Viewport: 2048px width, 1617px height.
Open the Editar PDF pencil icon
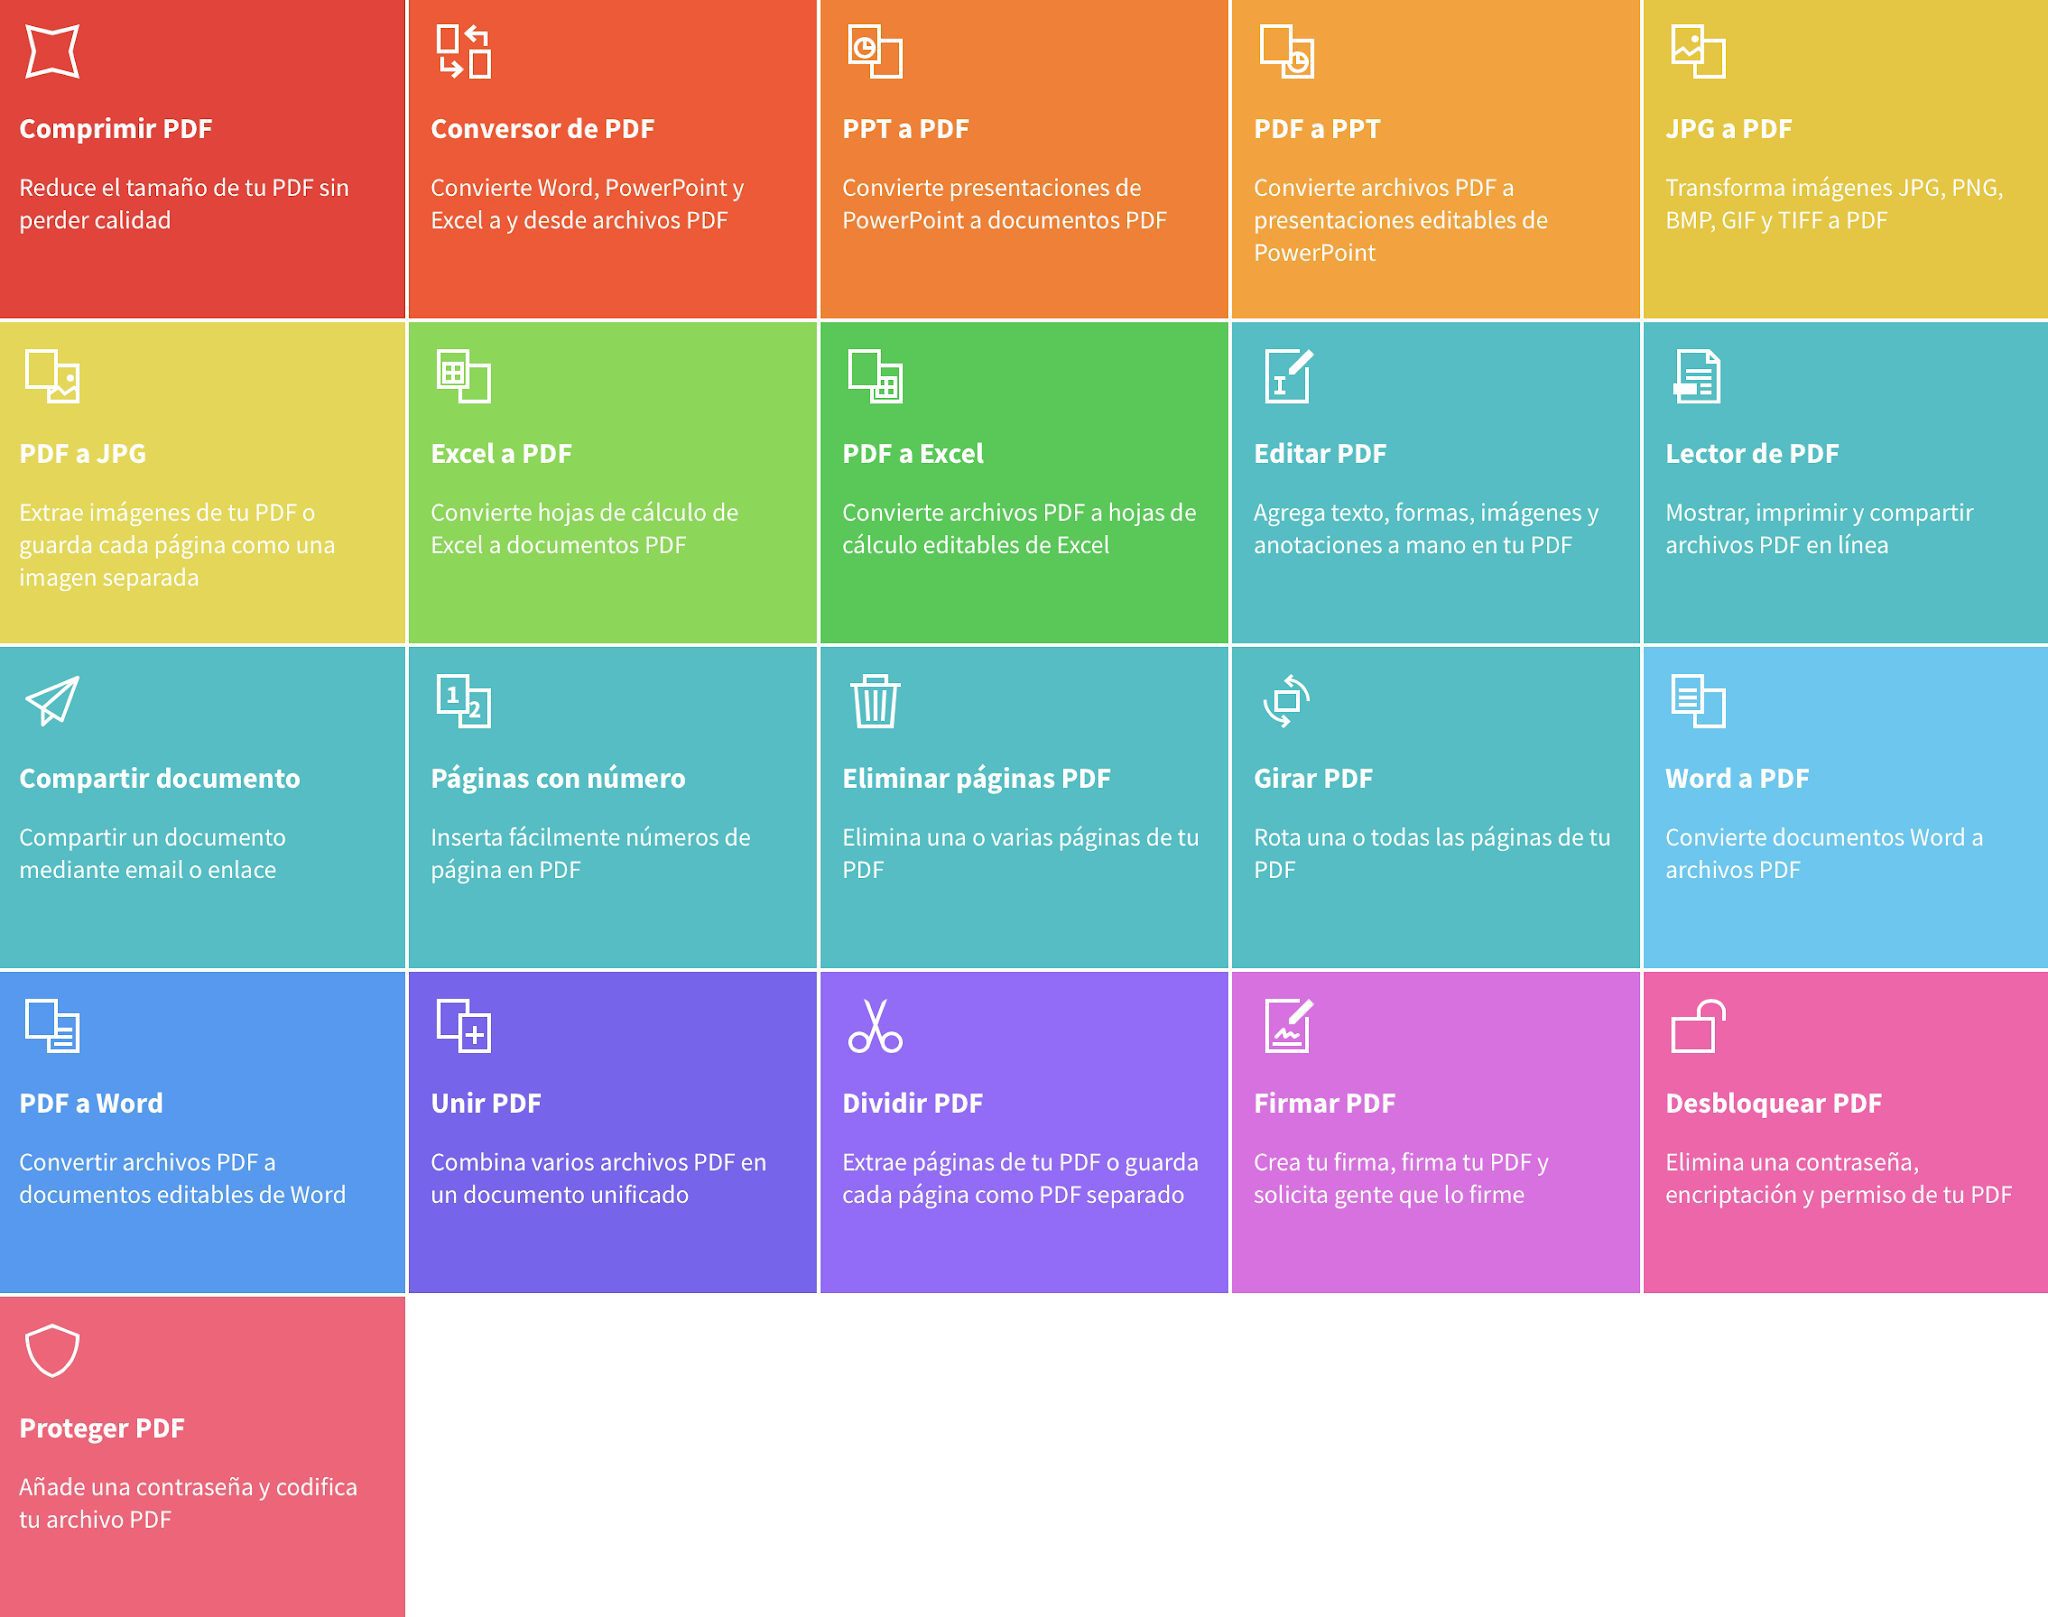pyautogui.click(x=1287, y=376)
